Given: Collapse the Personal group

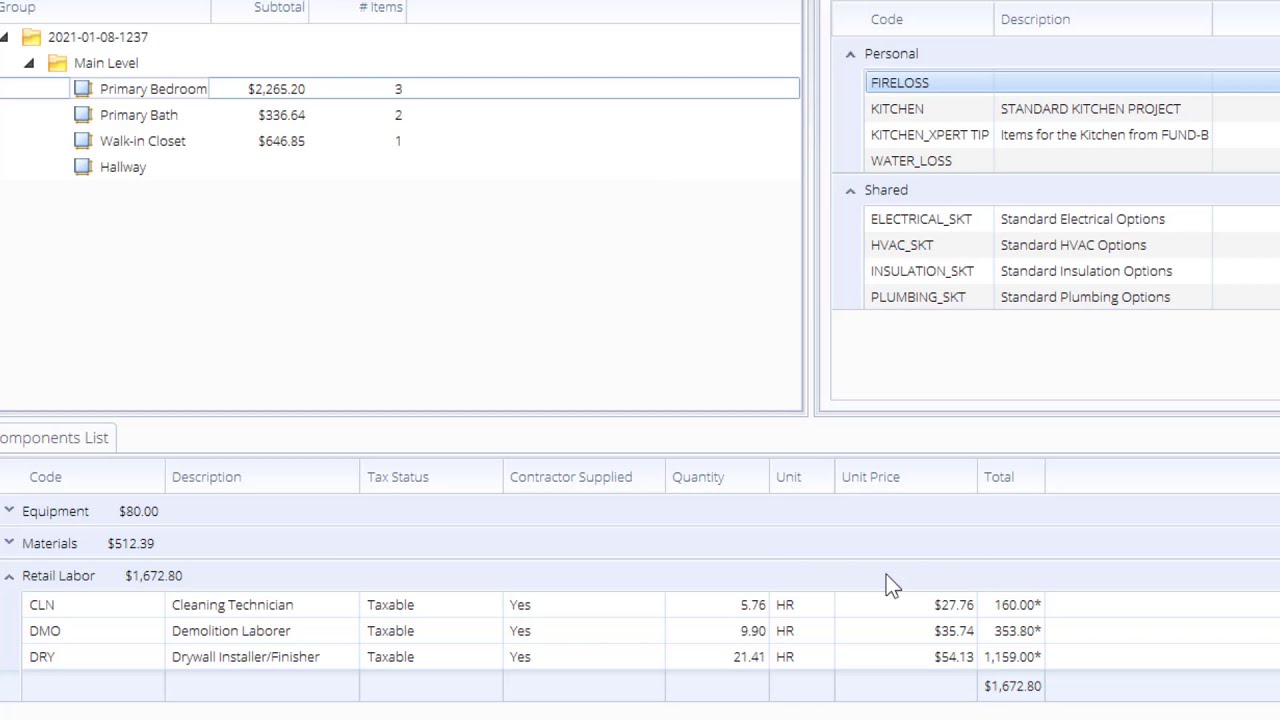Looking at the screenshot, I should 850,54.
